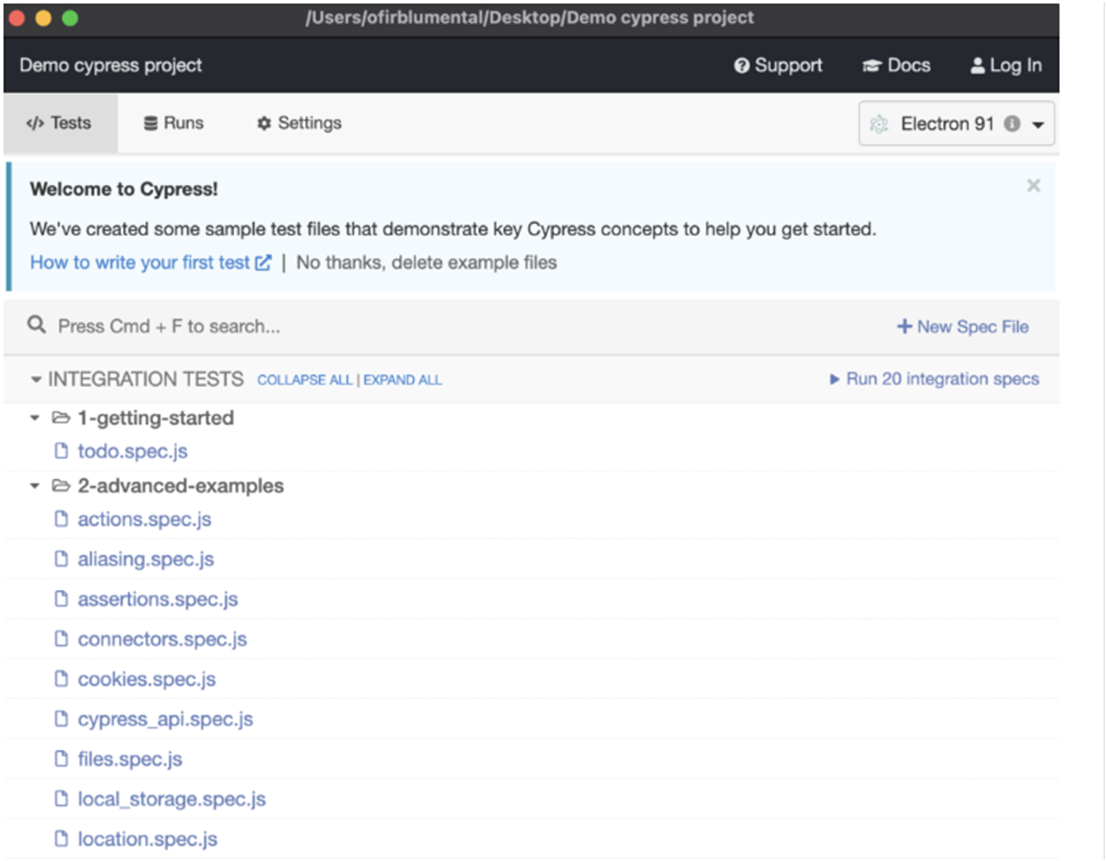Focus the spec search input field
The width and height of the screenshot is (1107, 861).
(x=466, y=326)
